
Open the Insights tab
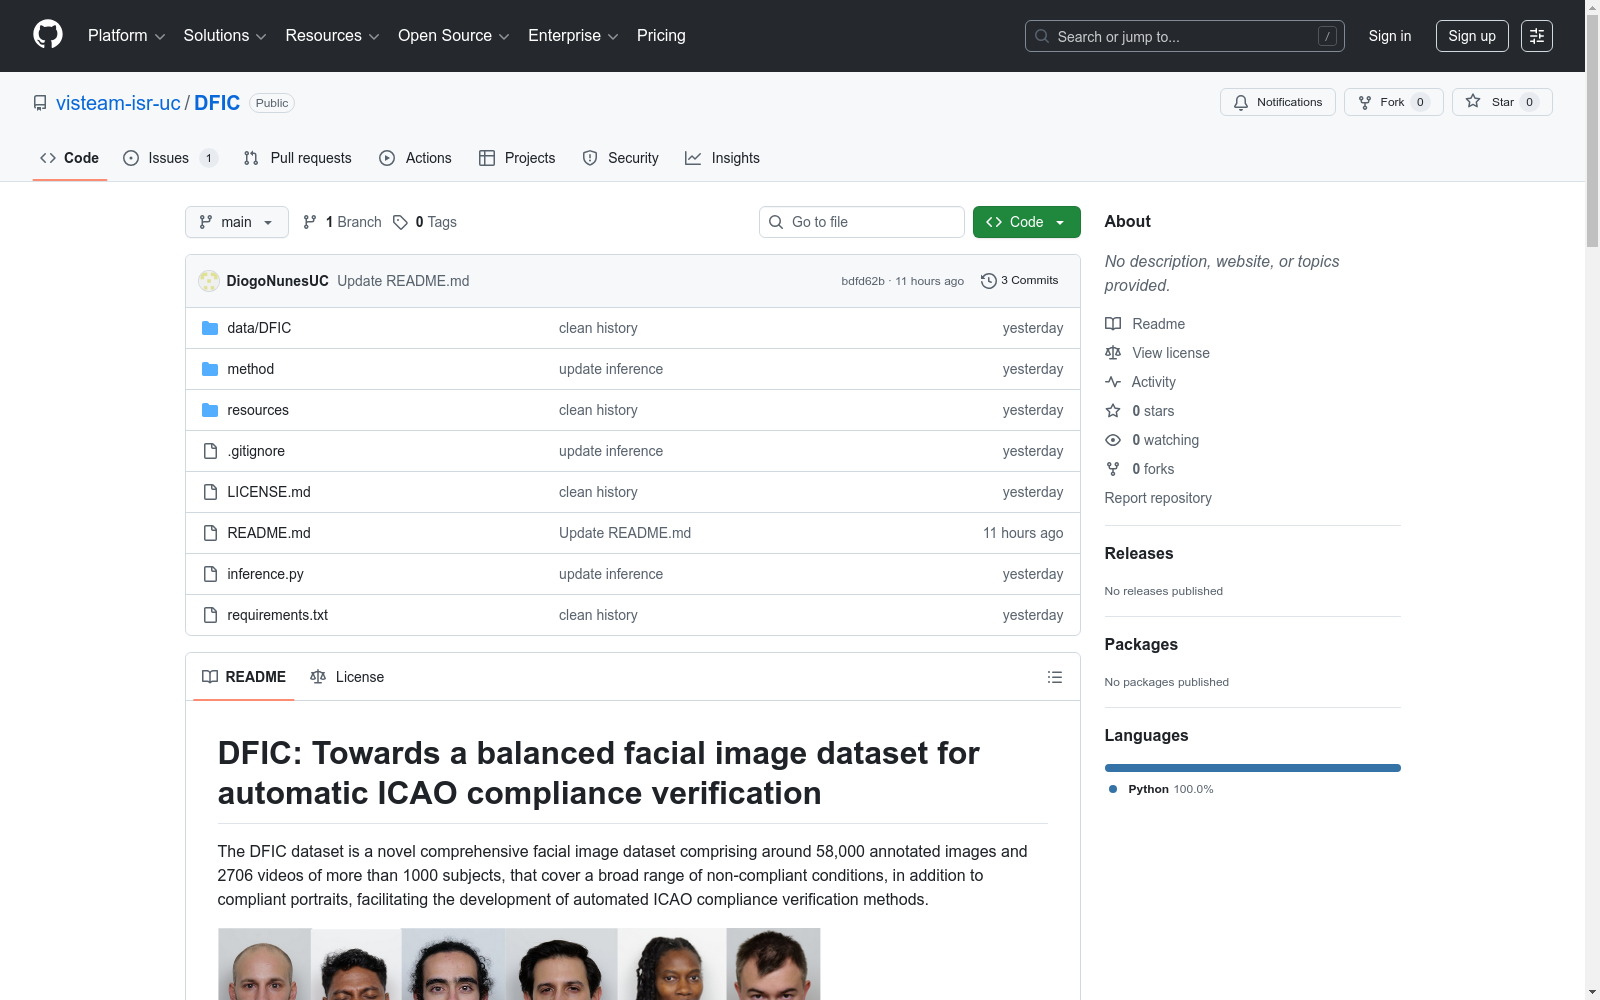click(x=722, y=158)
